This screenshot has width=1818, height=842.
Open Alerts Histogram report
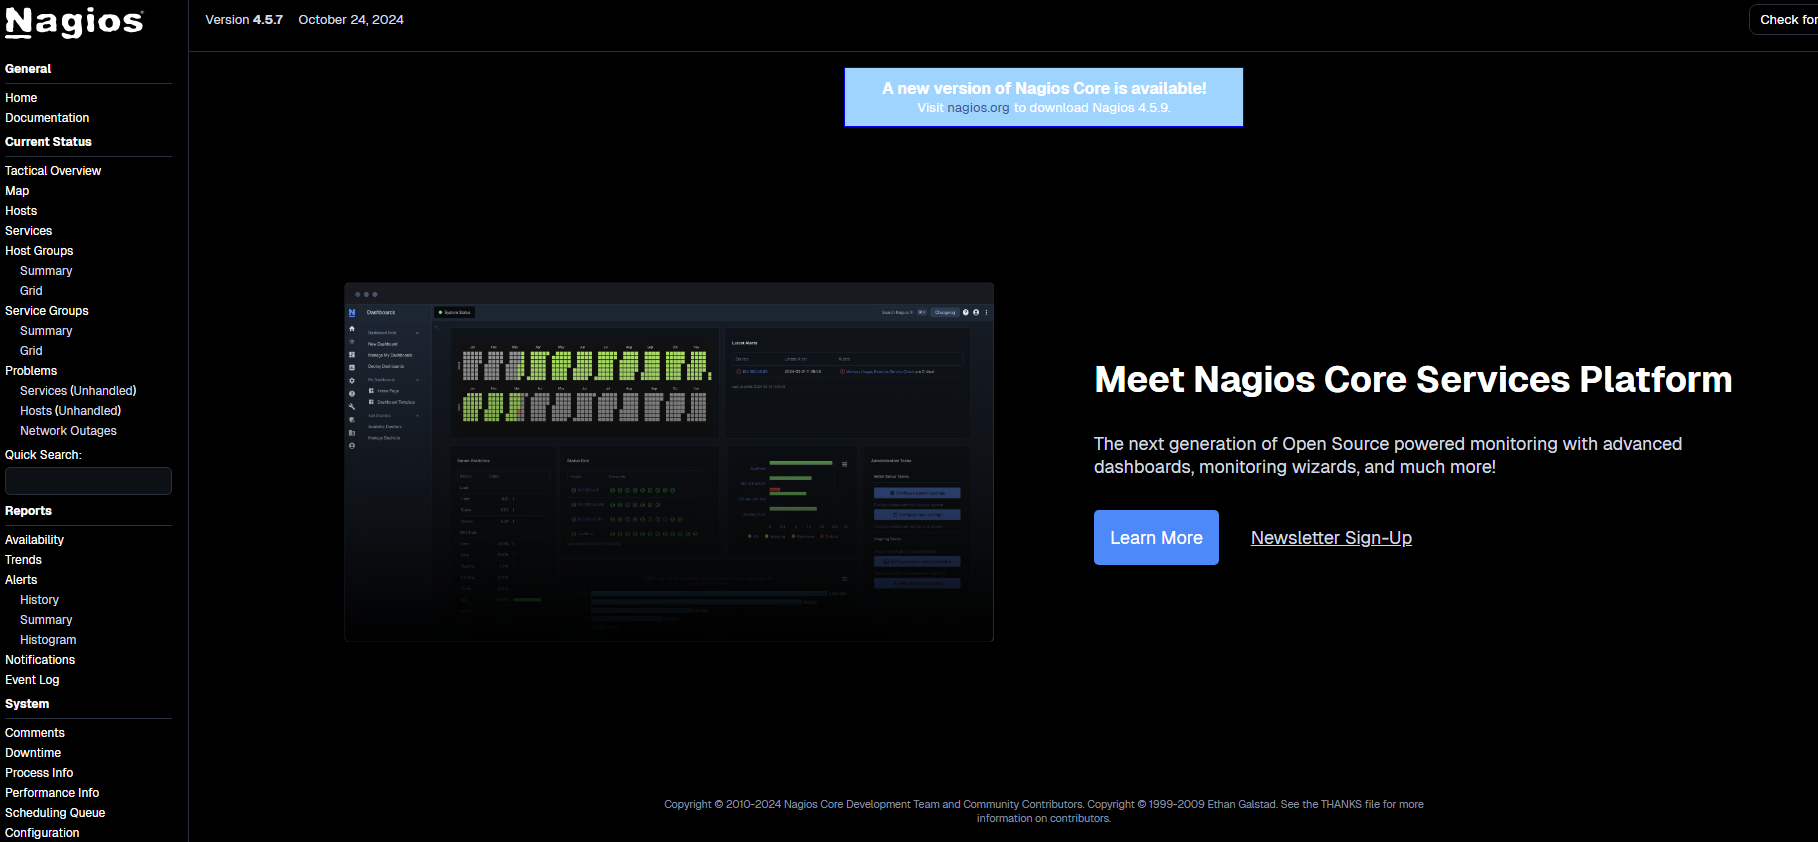pos(48,640)
